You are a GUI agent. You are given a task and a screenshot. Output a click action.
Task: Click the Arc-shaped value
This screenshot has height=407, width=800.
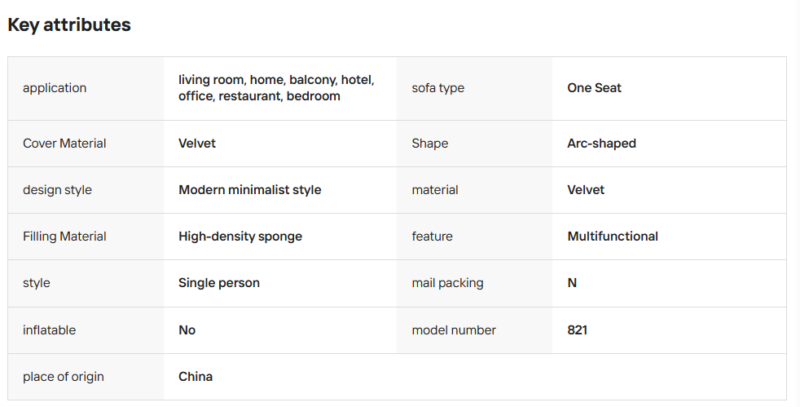[602, 143]
